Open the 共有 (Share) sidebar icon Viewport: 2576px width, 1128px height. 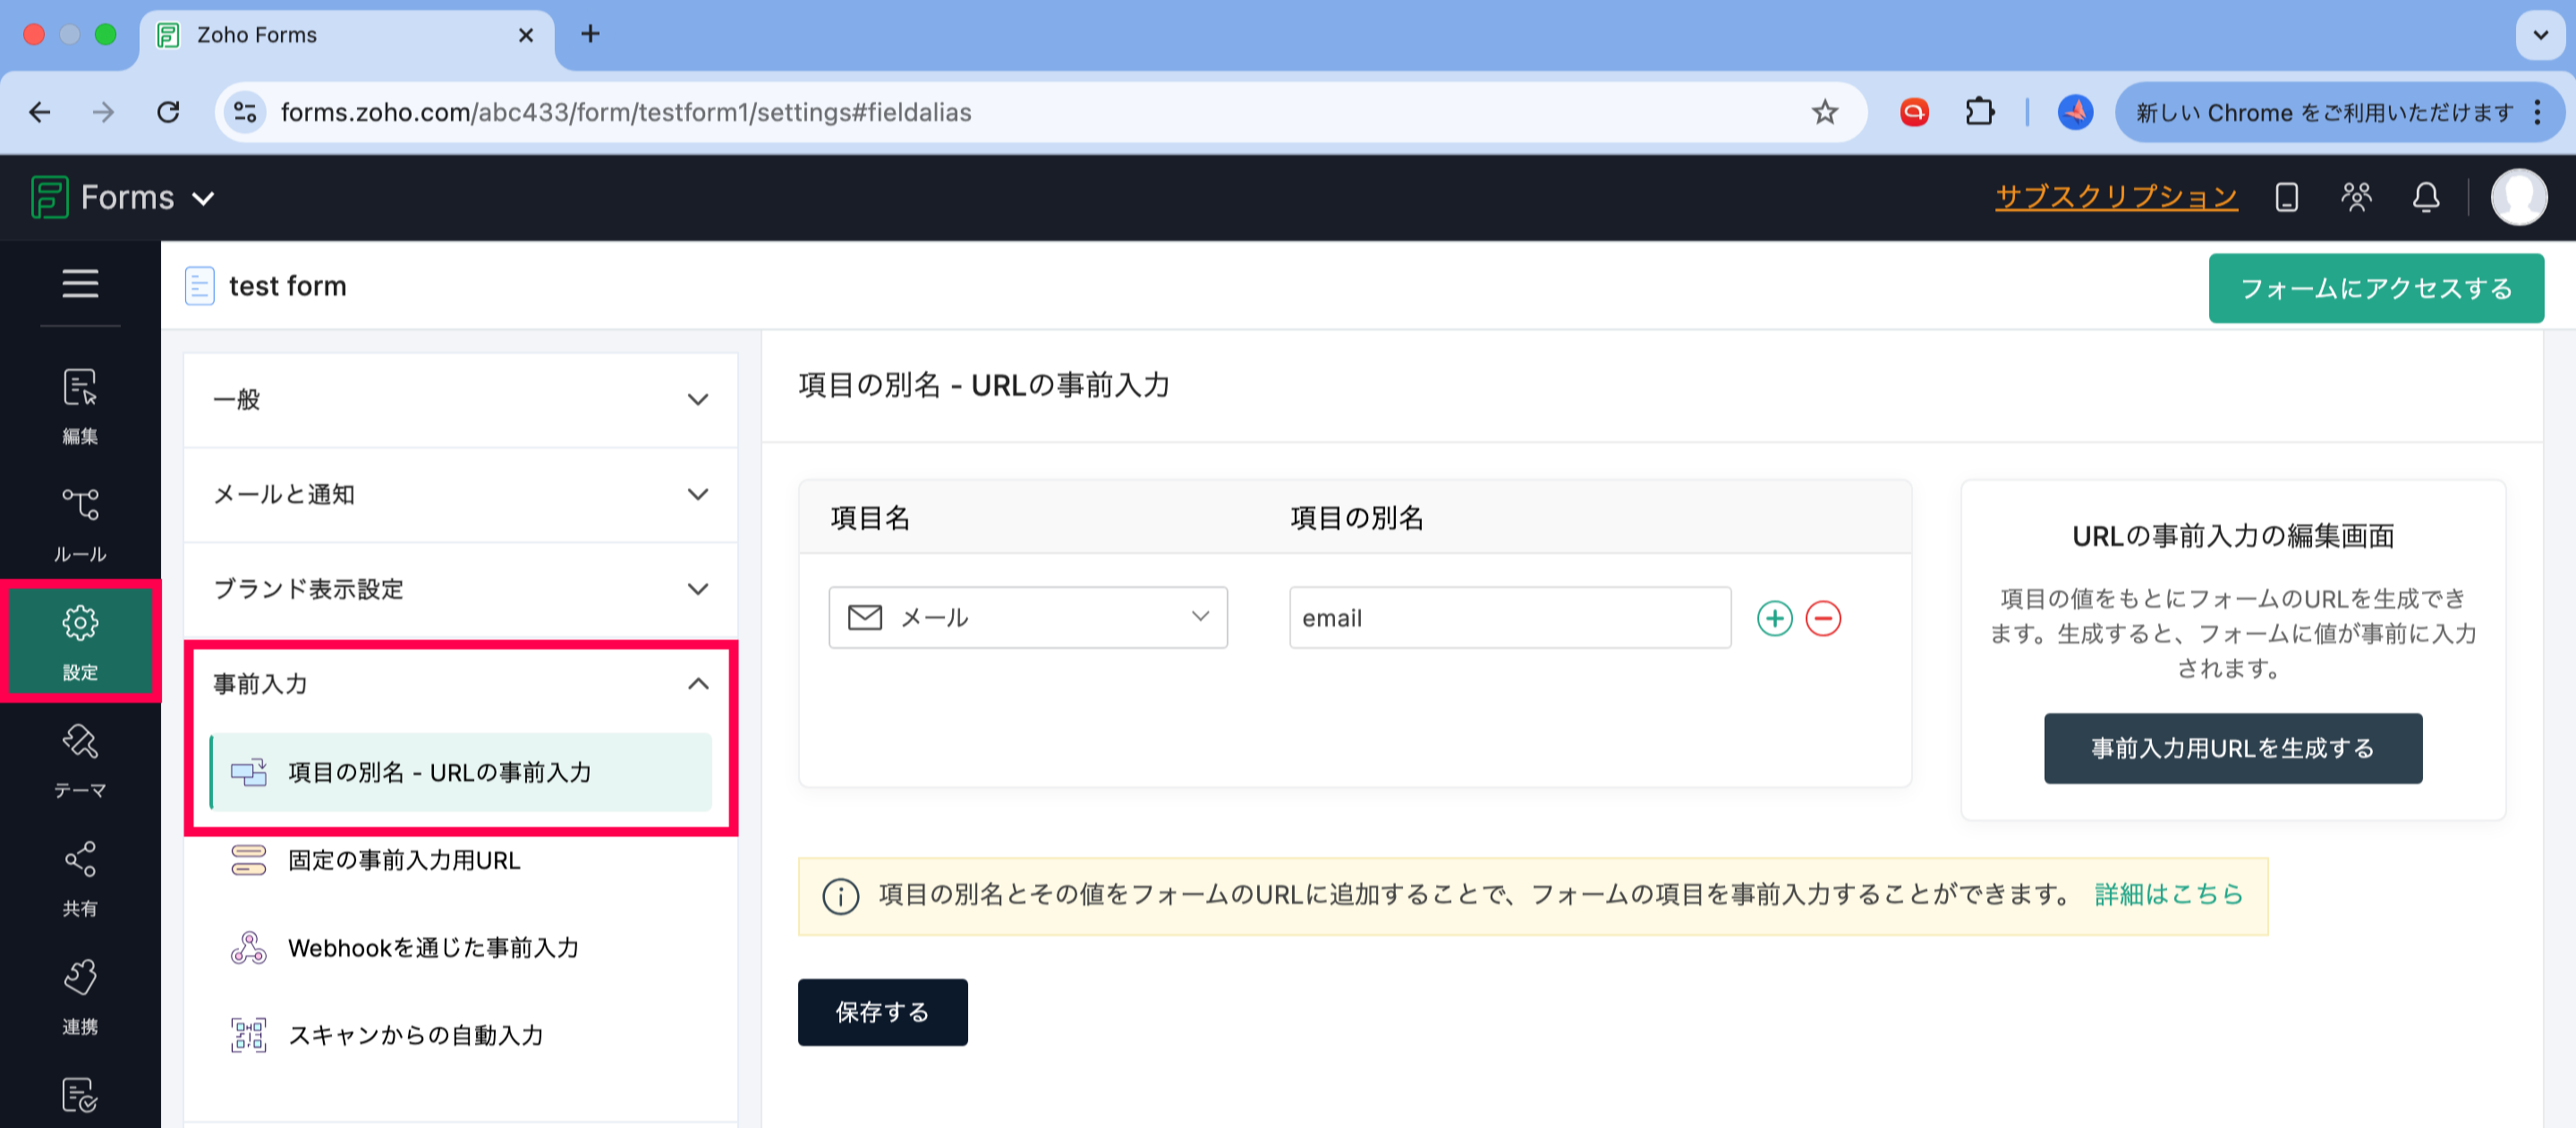80,877
